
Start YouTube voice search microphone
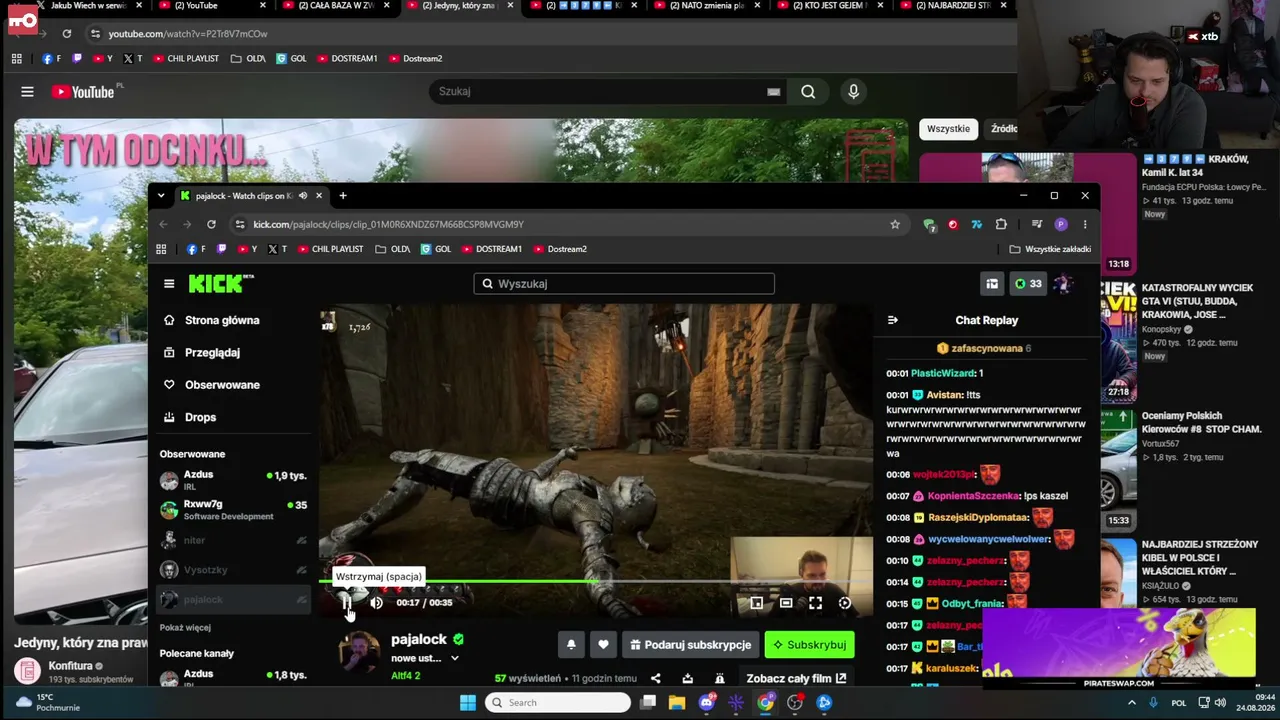(853, 92)
